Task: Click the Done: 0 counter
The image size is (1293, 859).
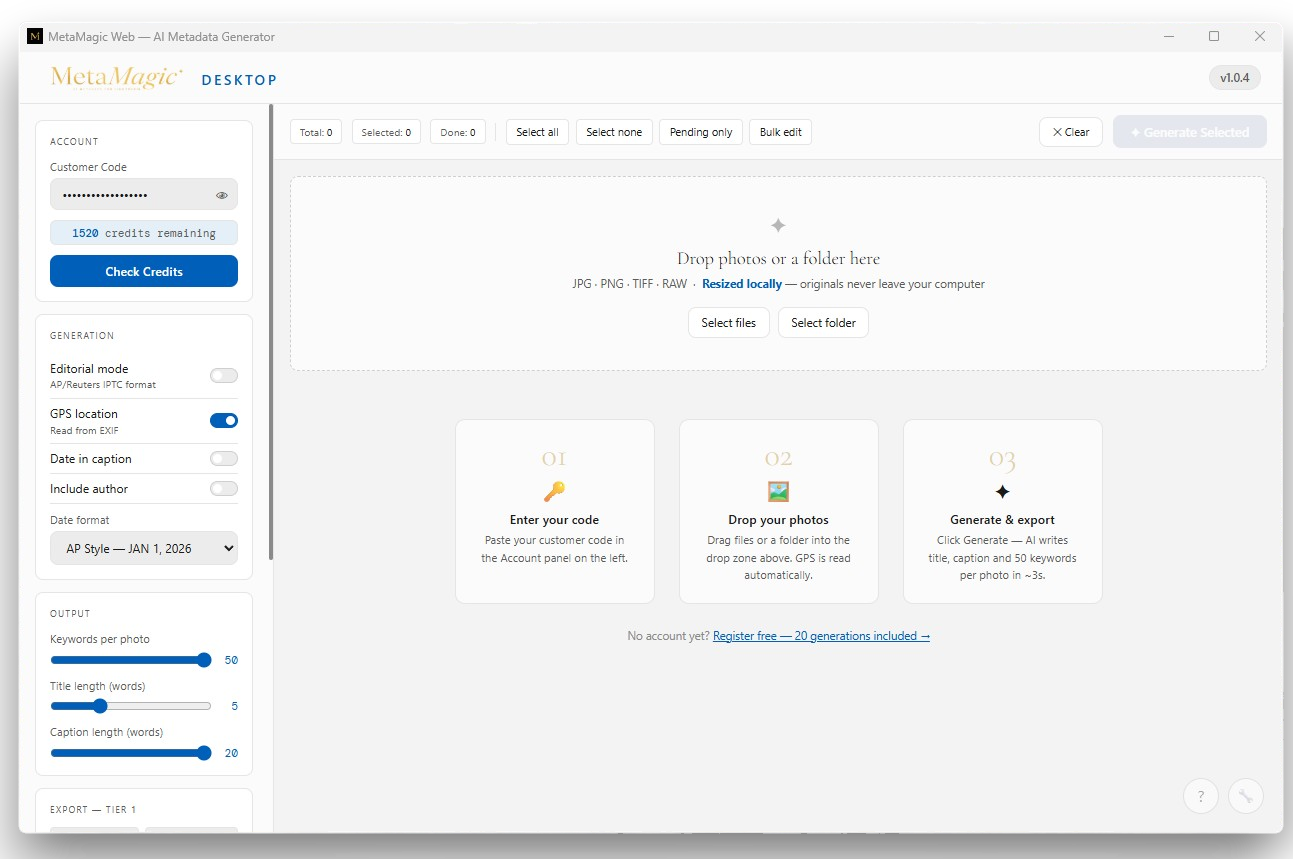Action: [x=458, y=132]
